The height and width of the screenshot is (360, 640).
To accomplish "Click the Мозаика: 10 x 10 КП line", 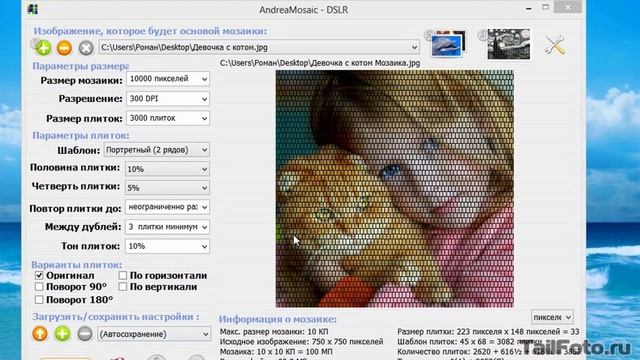I will point(276,351).
